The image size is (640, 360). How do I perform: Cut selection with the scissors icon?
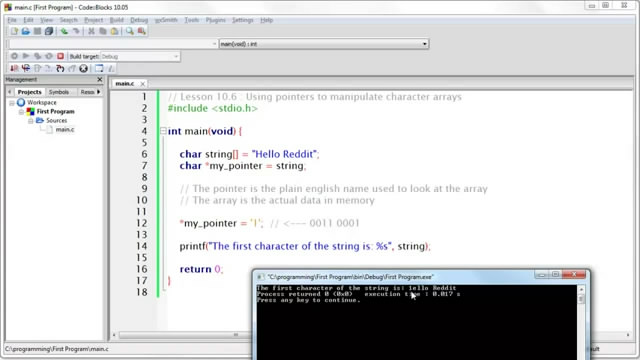tap(91, 31)
